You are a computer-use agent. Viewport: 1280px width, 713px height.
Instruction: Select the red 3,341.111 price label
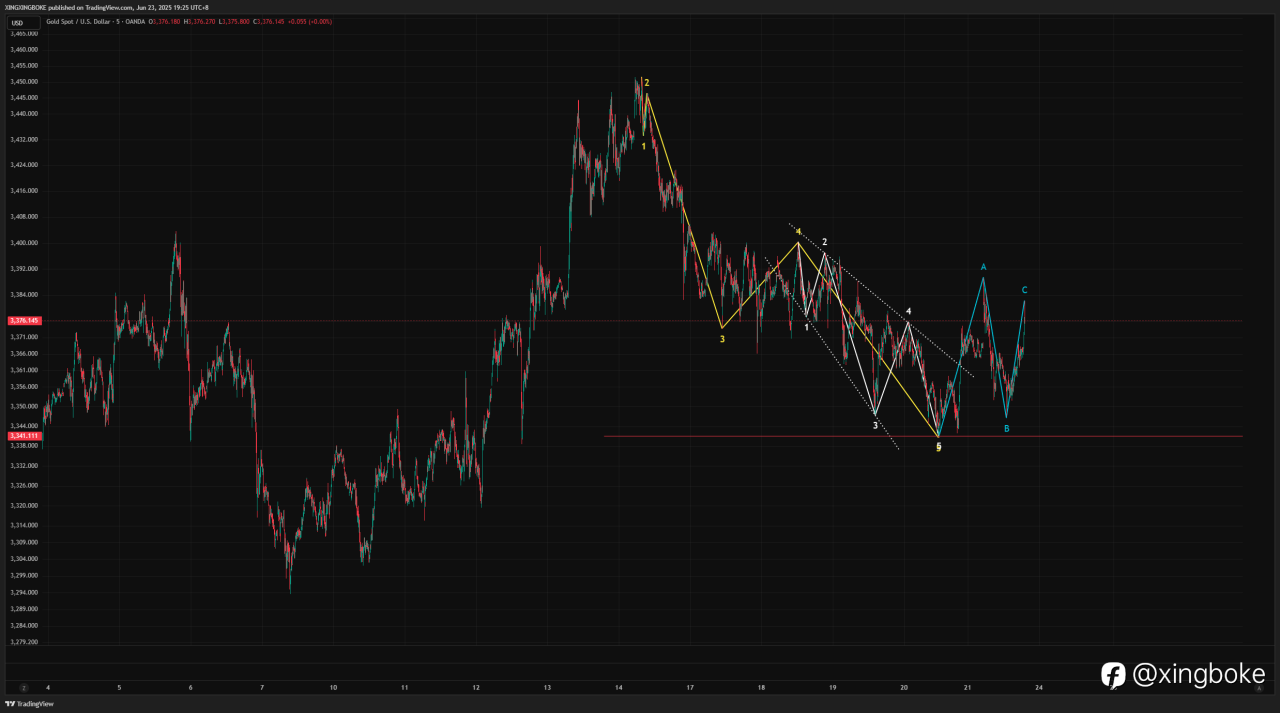(x=25, y=436)
